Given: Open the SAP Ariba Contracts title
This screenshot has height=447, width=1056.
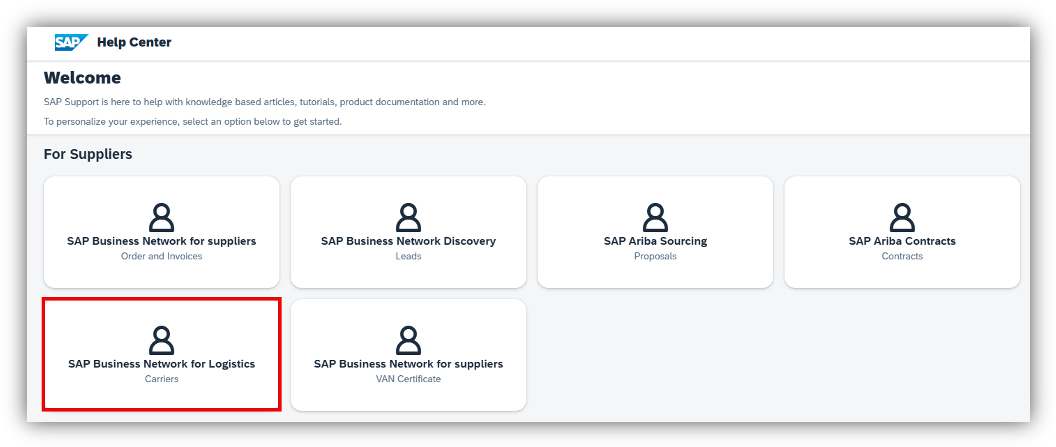Looking at the screenshot, I should pos(902,241).
